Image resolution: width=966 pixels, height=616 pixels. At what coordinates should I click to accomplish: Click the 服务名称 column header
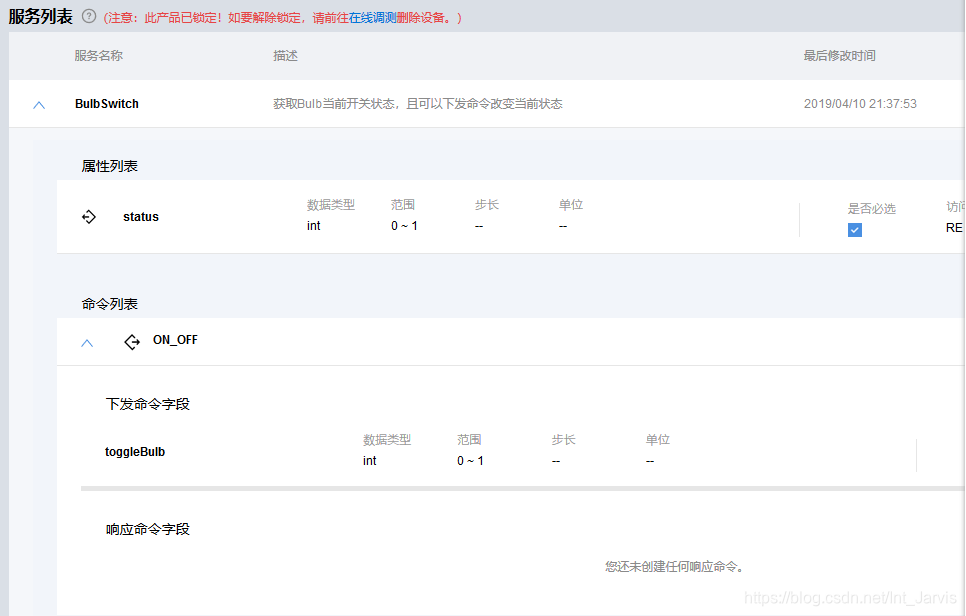[x=99, y=55]
